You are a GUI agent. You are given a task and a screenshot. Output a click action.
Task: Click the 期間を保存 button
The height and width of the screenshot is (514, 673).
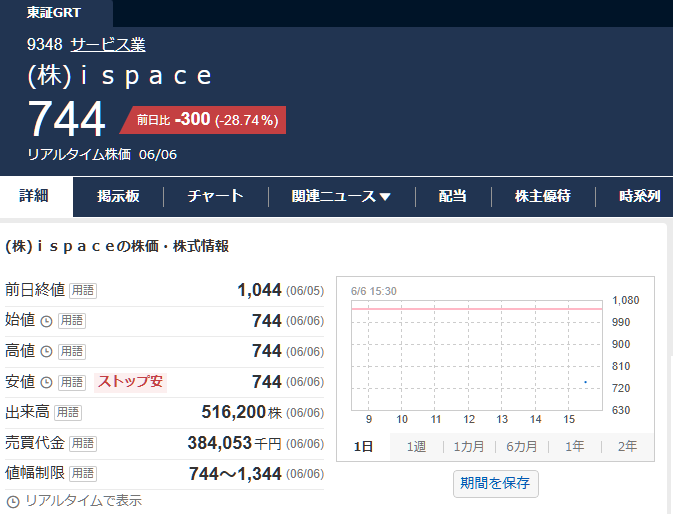[495, 484]
